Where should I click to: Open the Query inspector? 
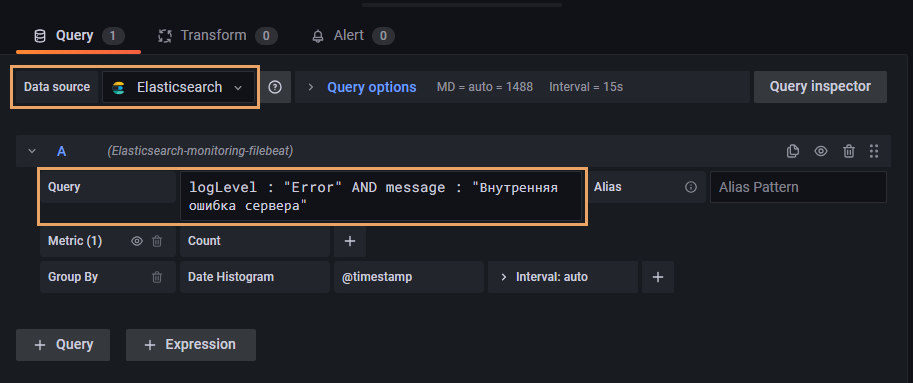coord(820,87)
